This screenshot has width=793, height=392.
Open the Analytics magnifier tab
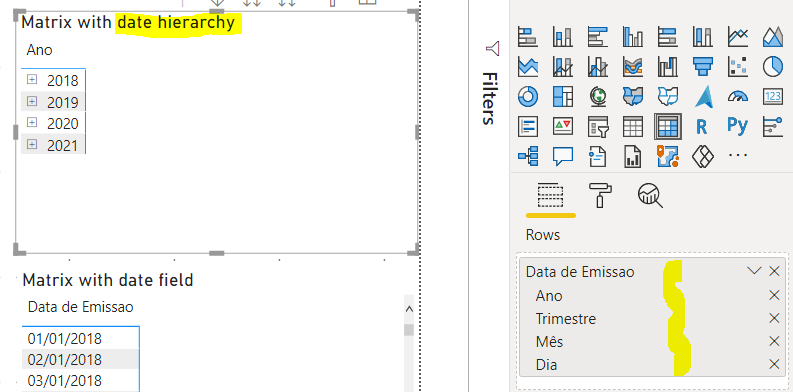pyautogui.click(x=650, y=196)
